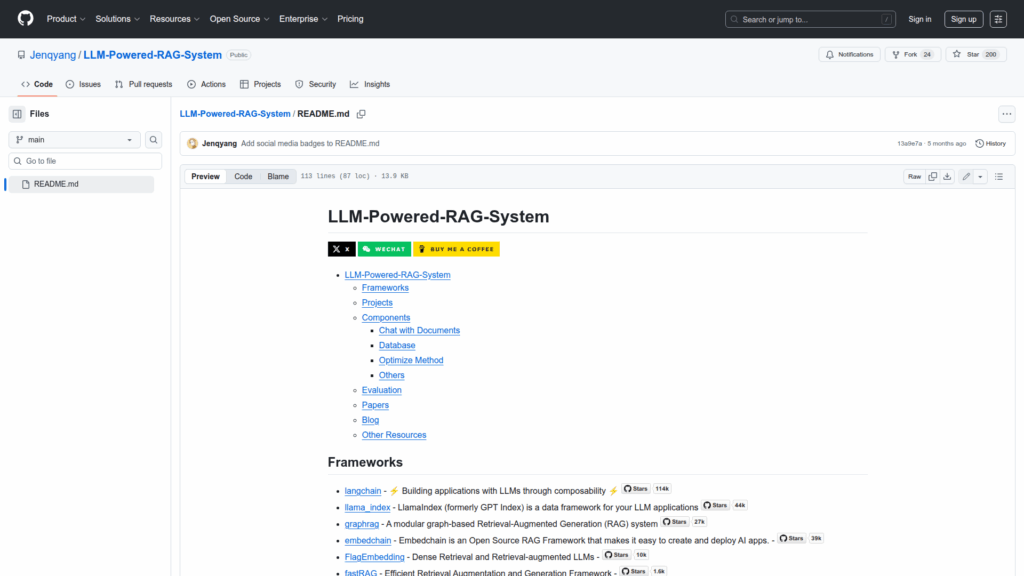Viewport: 1024px width, 576px height.
Task: Click the FlagEmbedding GitHub Stars badge
Action: (x=626, y=555)
